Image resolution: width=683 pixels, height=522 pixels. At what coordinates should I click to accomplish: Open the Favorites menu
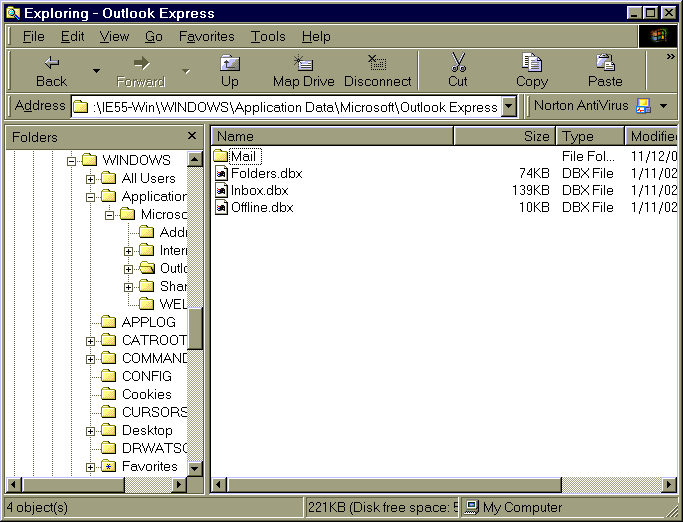[x=206, y=36]
